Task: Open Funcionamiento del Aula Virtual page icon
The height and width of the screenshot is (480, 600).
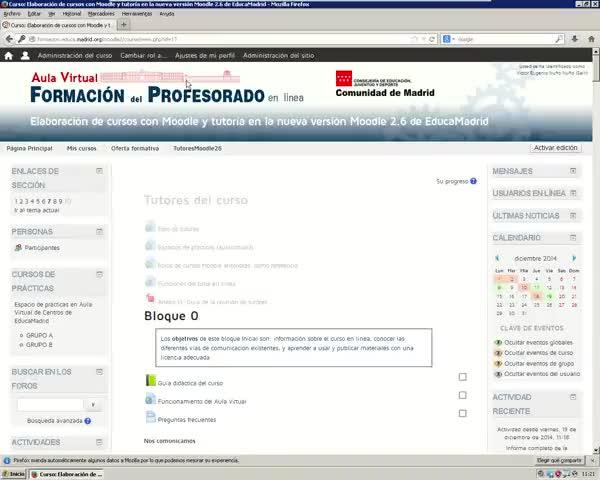Action: (x=151, y=399)
